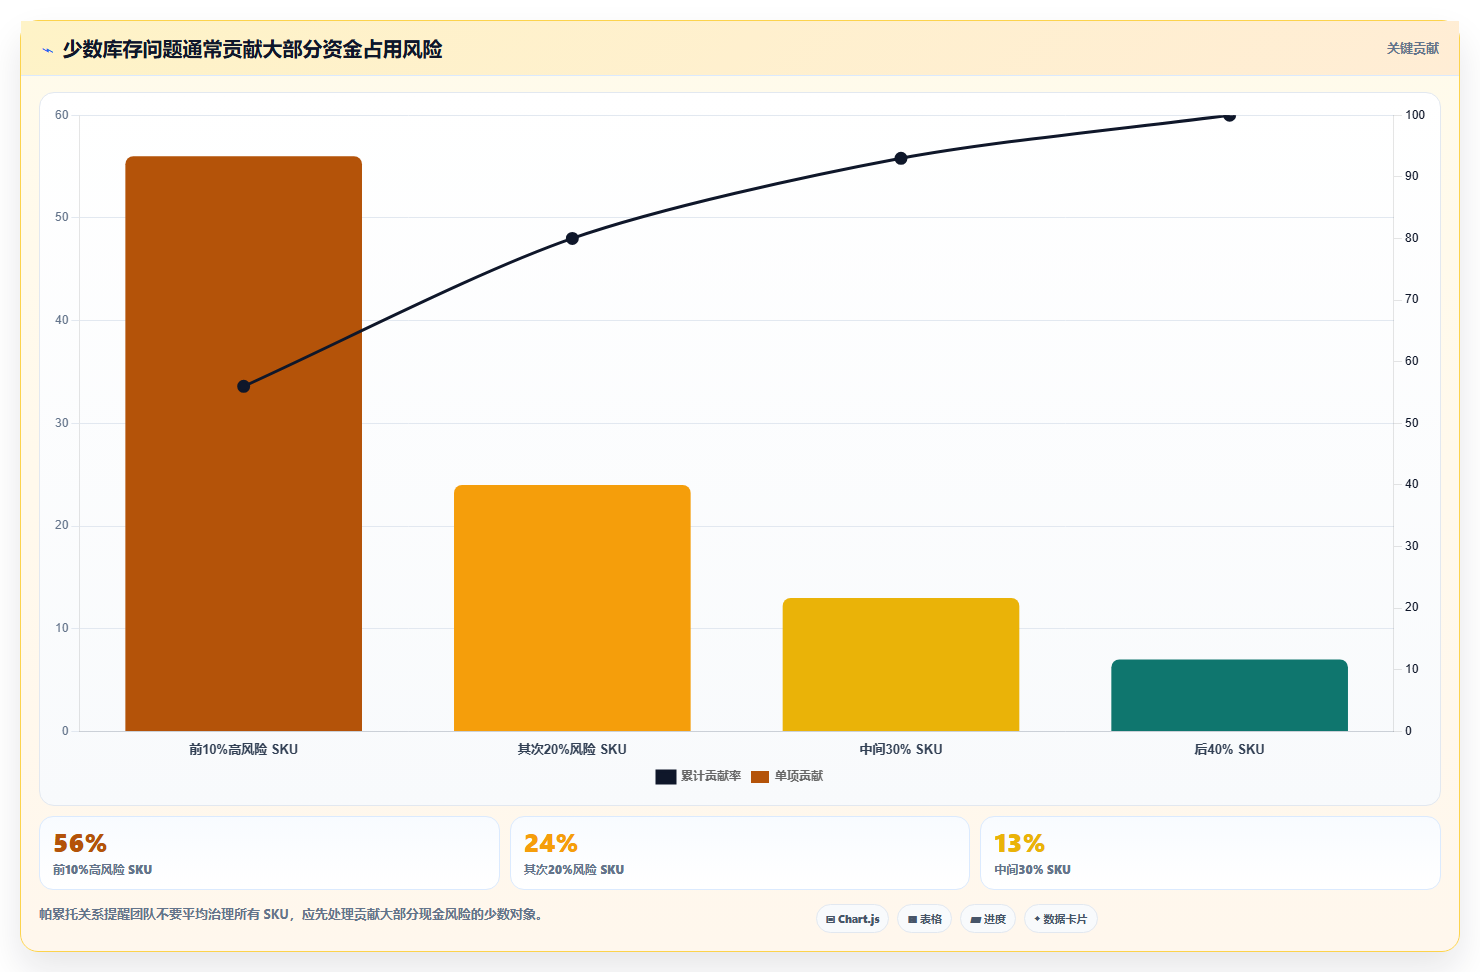Click left axis value 60
1480x972 pixels.
click(62, 115)
